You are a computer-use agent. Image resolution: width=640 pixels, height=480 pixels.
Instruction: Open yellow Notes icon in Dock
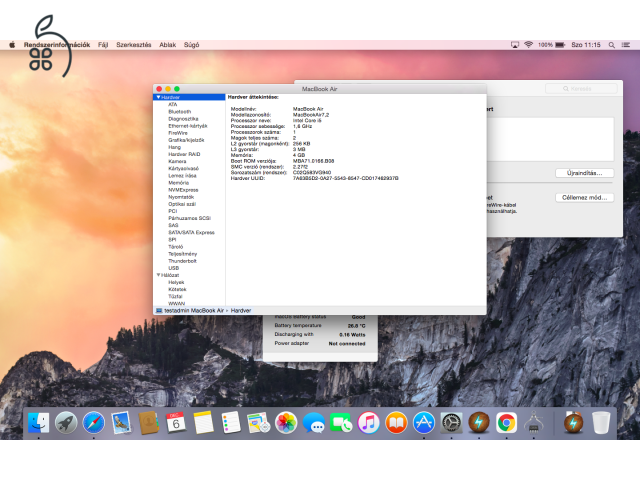coord(203,422)
